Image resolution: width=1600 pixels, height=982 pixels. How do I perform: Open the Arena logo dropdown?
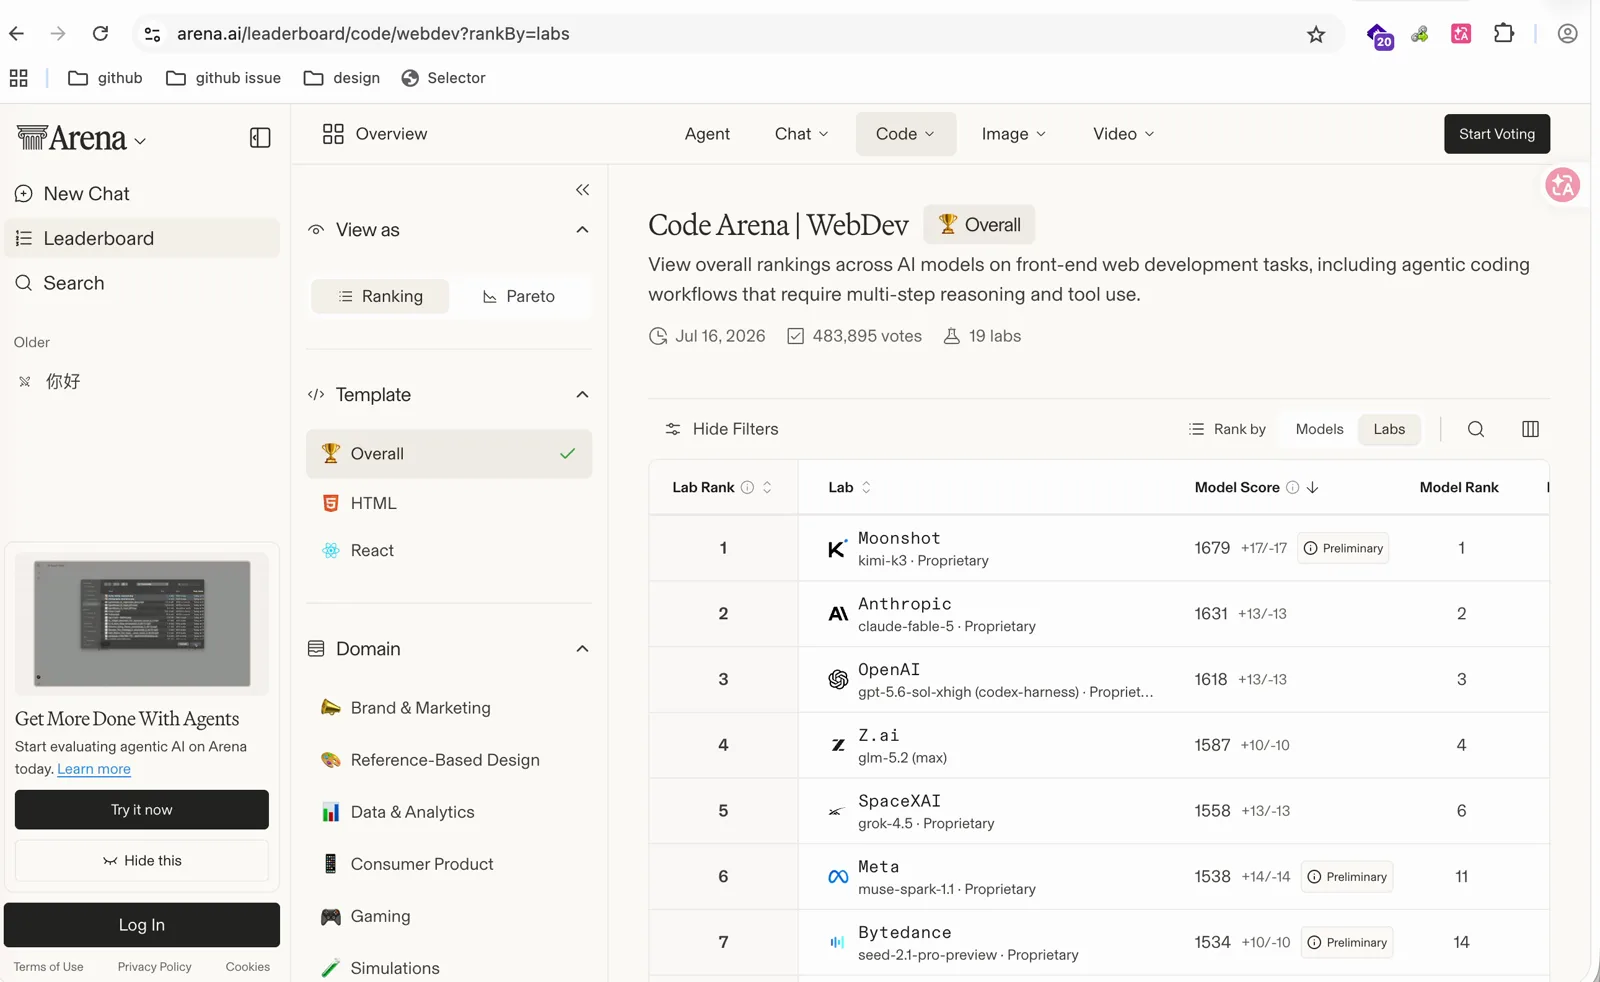click(82, 139)
